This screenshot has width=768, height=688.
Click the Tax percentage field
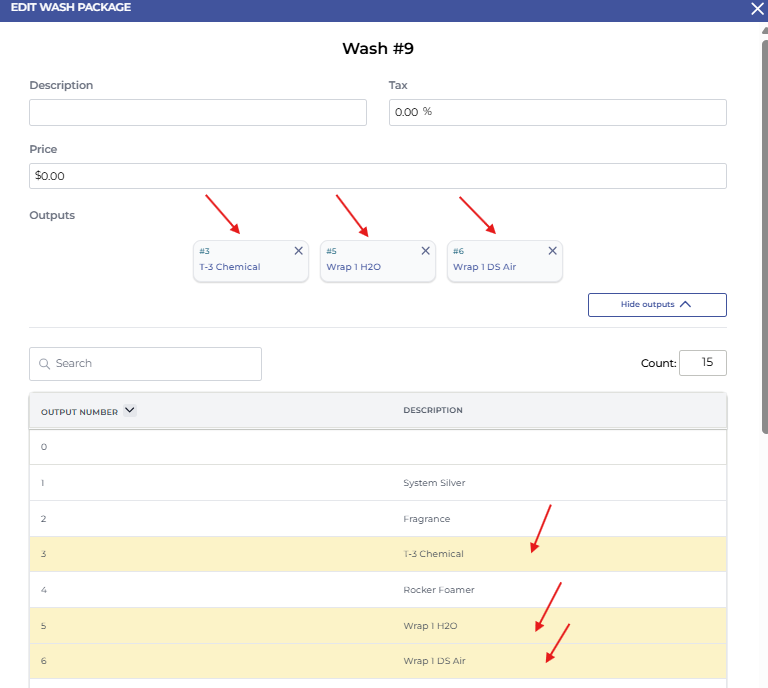tap(557, 112)
